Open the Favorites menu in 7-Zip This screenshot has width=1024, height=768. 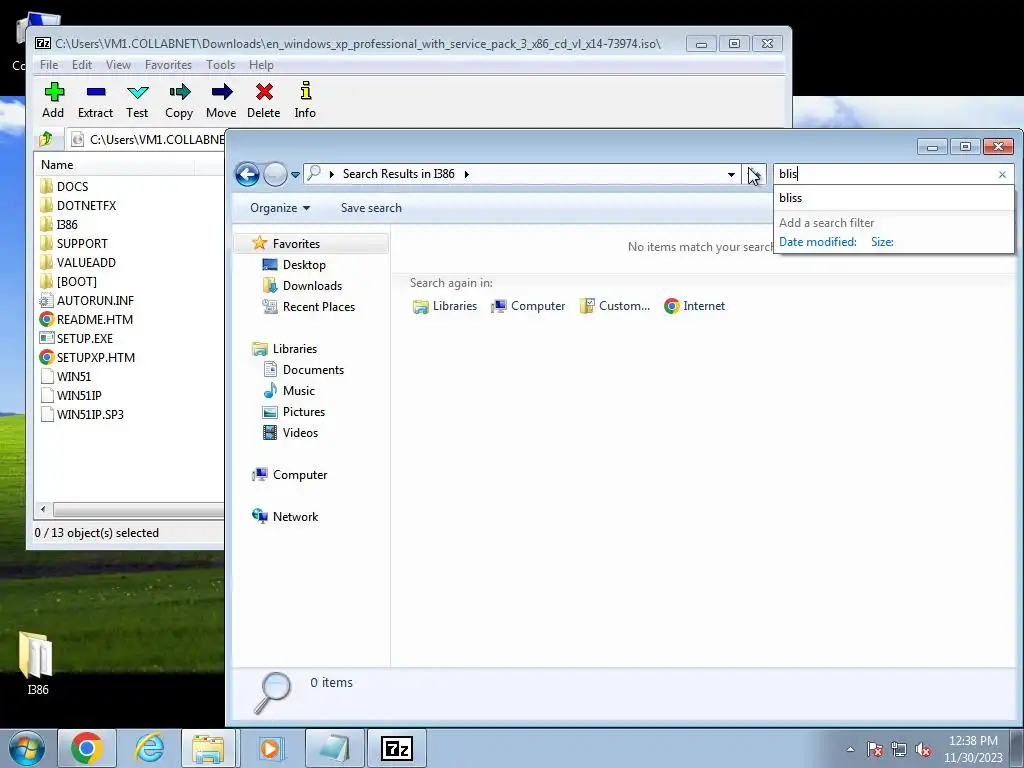pyautogui.click(x=168, y=65)
